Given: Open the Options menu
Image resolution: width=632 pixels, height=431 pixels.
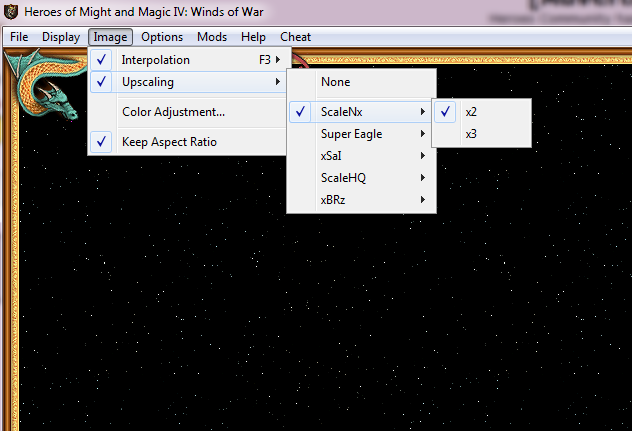Looking at the screenshot, I should [162, 37].
